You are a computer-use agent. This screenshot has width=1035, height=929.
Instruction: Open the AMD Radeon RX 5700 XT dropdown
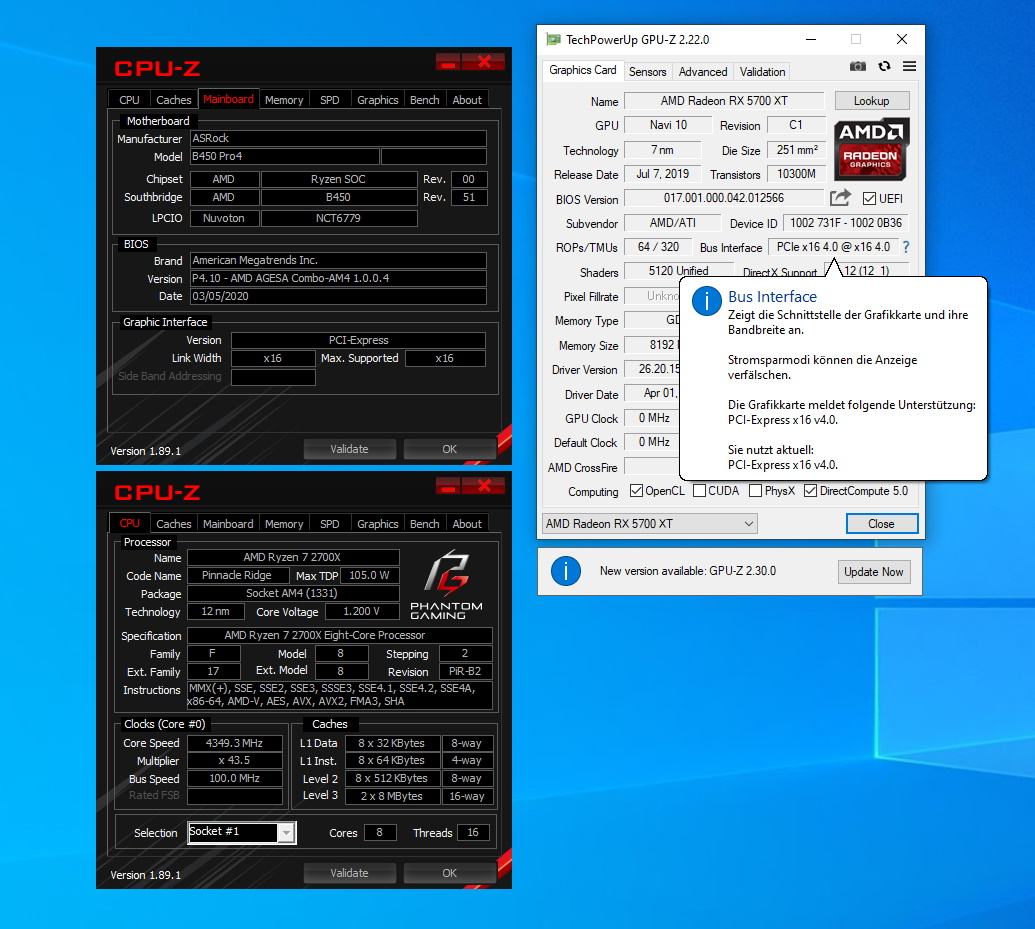click(x=650, y=524)
